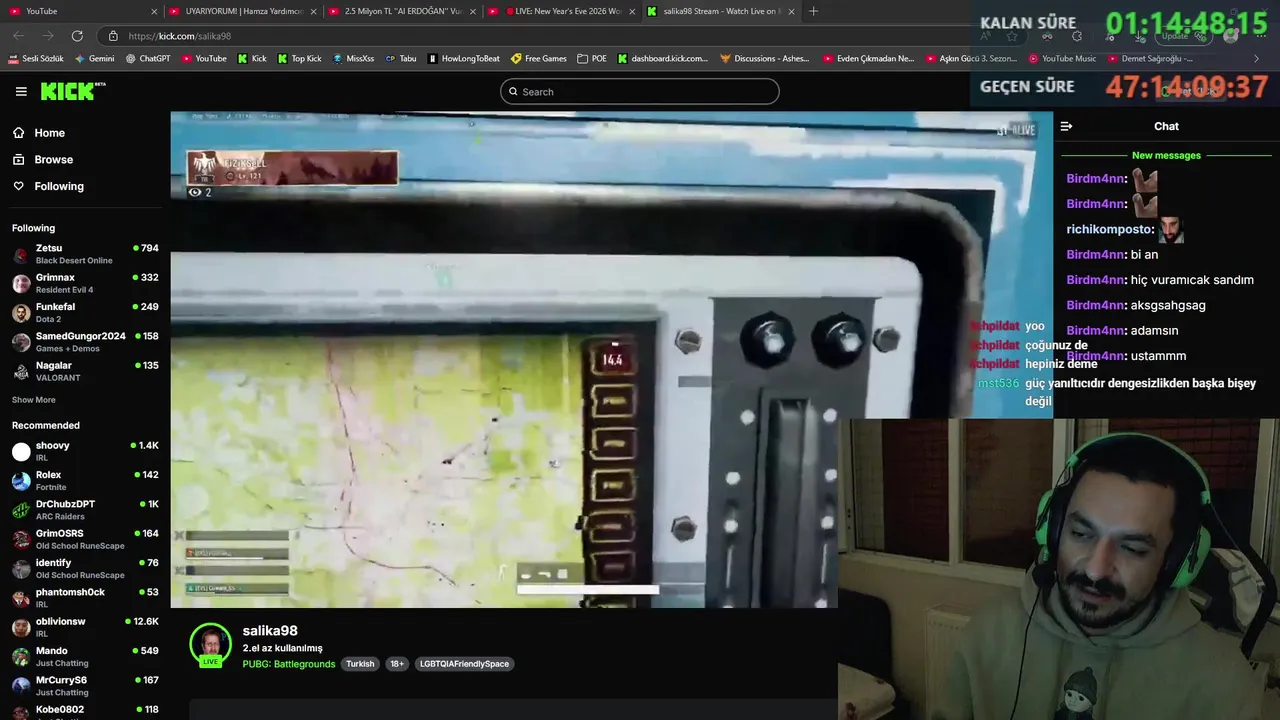
Task: Click the browser forward arrow
Action: 47,36
